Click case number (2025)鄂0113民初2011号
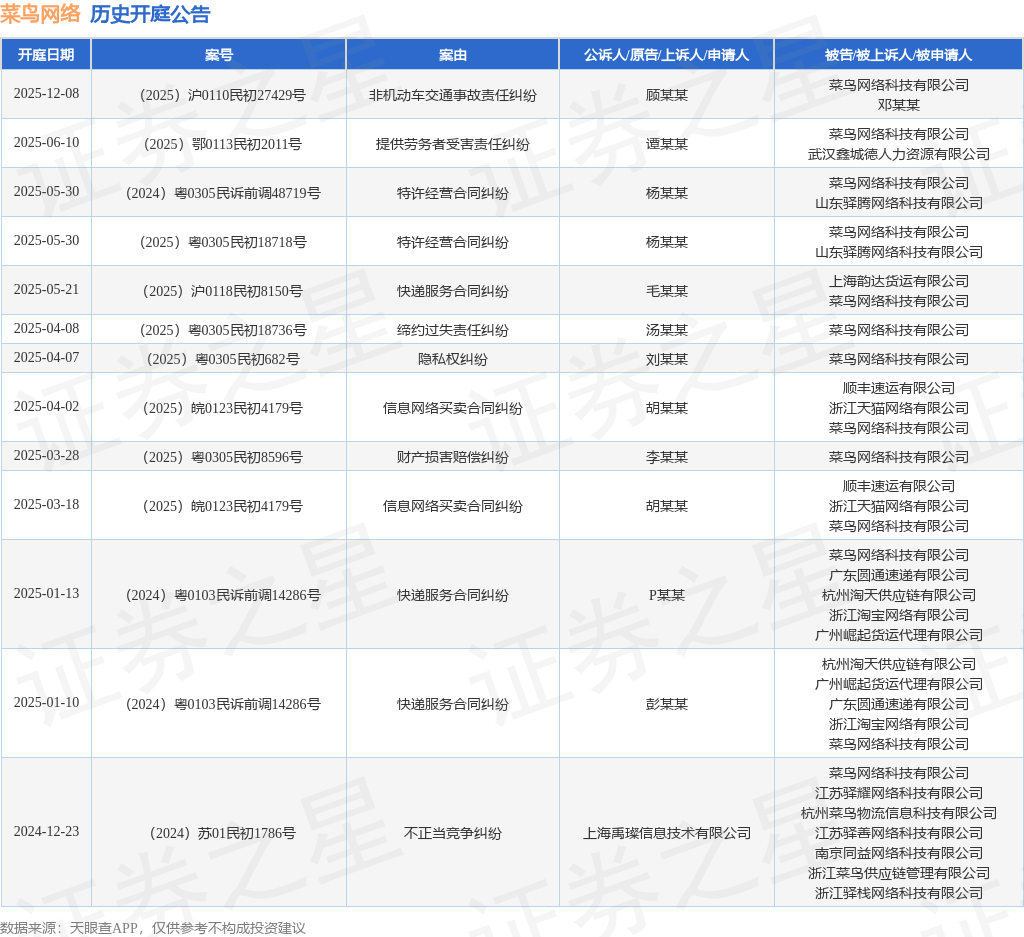Screen dimensions: 1024x937 coord(223,144)
